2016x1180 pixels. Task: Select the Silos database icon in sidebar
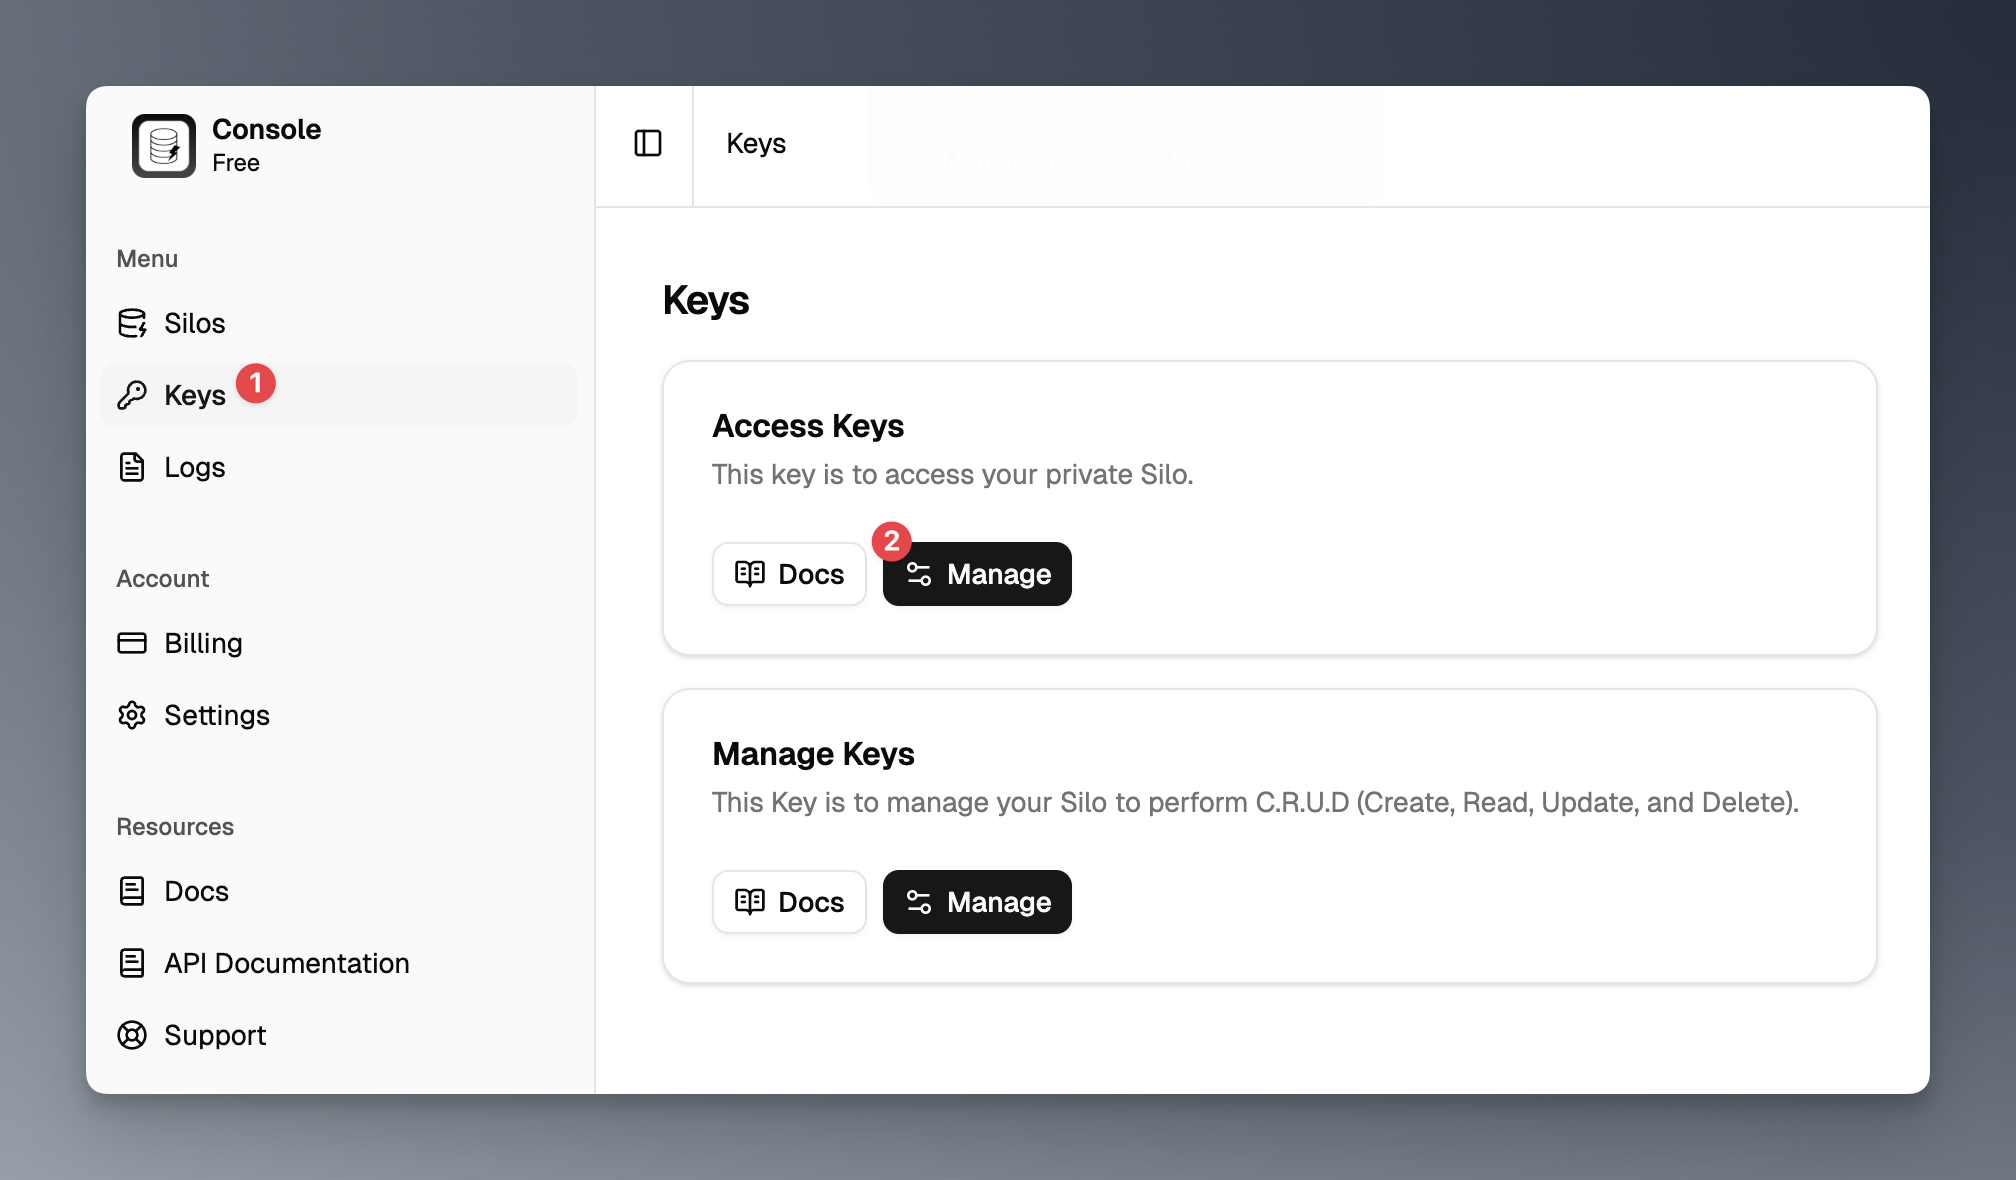pyautogui.click(x=133, y=323)
